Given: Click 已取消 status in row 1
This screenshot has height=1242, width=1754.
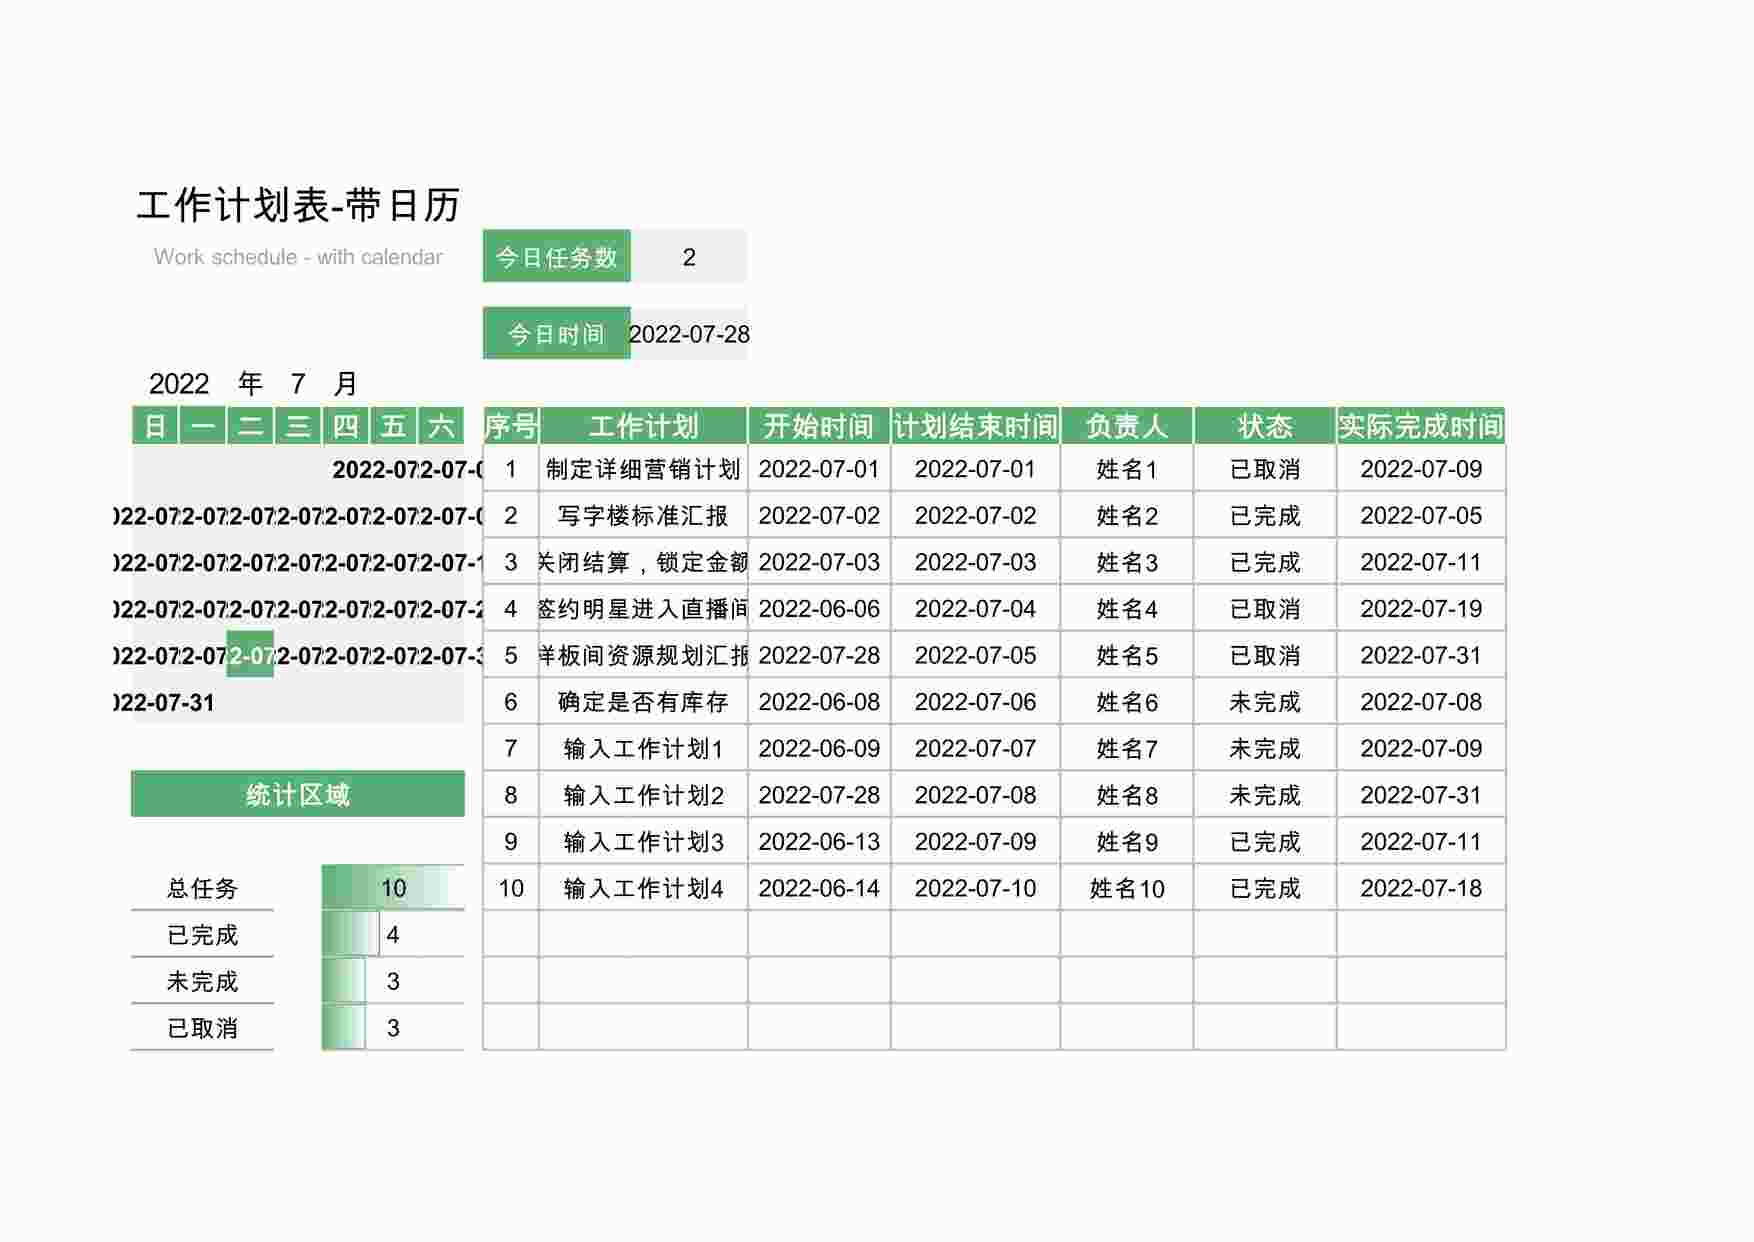Looking at the screenshot, I should 1265,469.
